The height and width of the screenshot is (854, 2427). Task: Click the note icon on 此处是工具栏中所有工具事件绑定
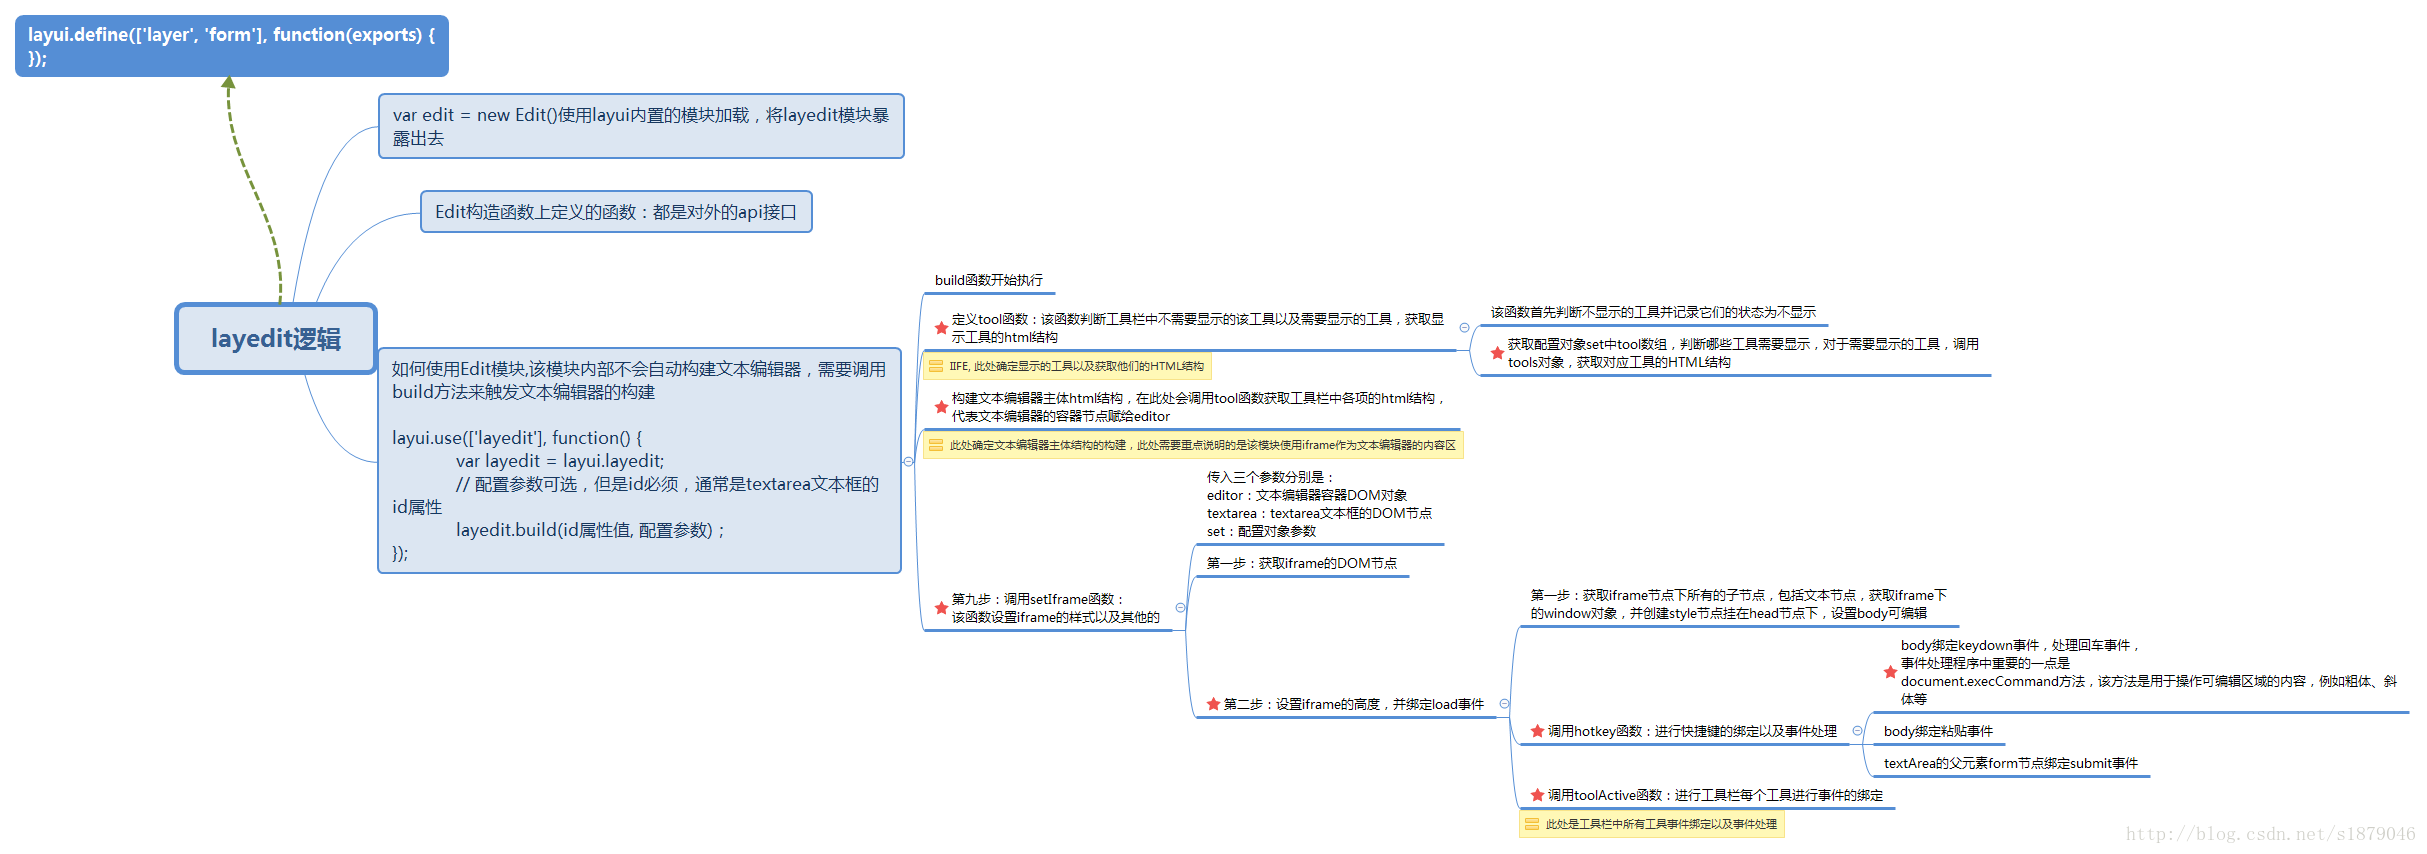tap(1532, 824)
